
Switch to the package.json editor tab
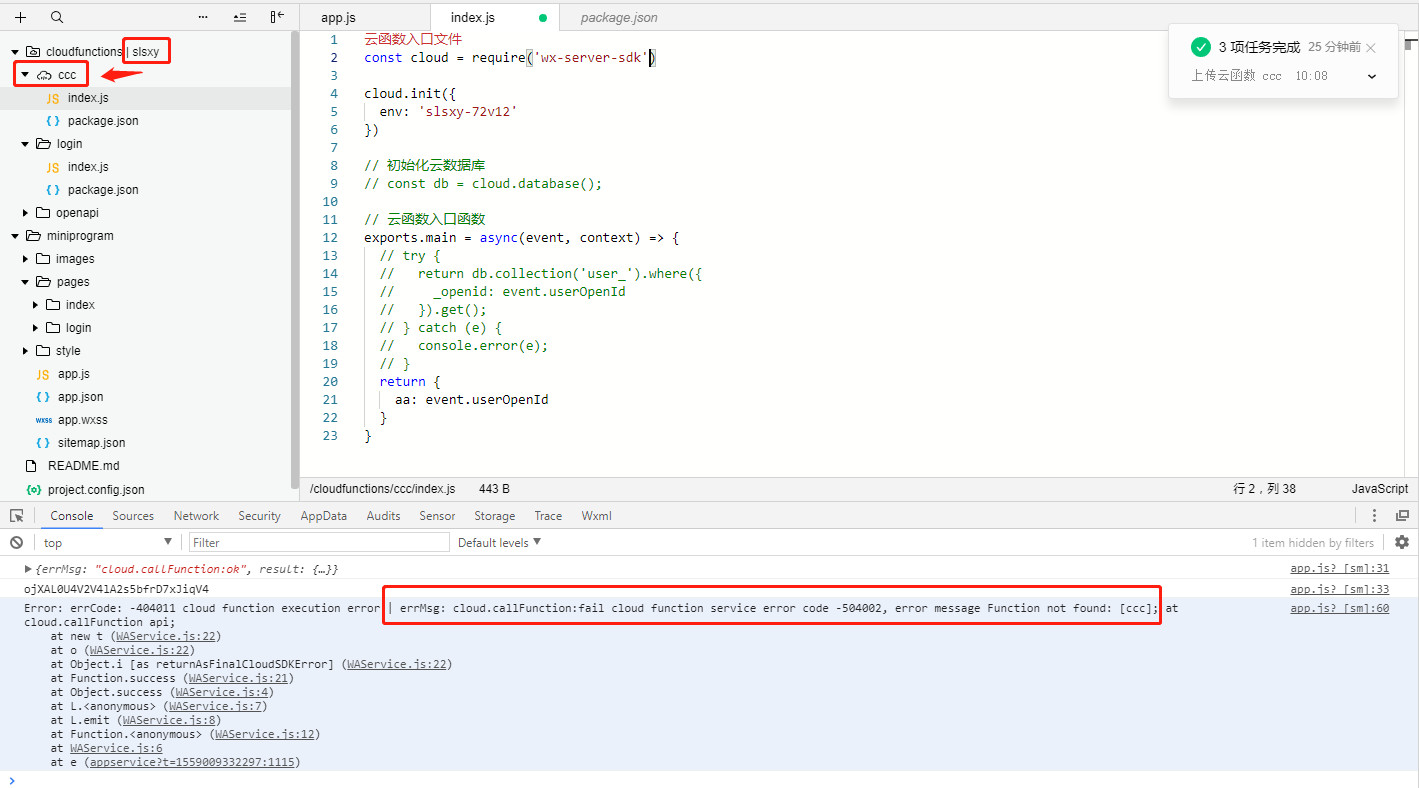point(619,18)
